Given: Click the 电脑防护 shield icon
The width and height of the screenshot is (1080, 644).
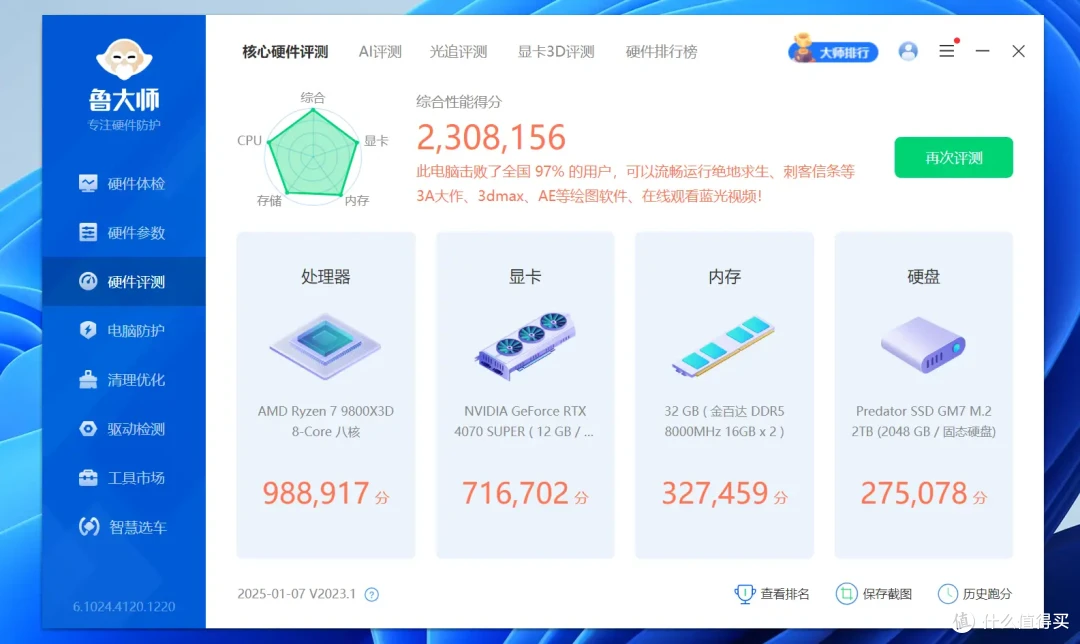Looking at the screenshot, I should point(88,331).
